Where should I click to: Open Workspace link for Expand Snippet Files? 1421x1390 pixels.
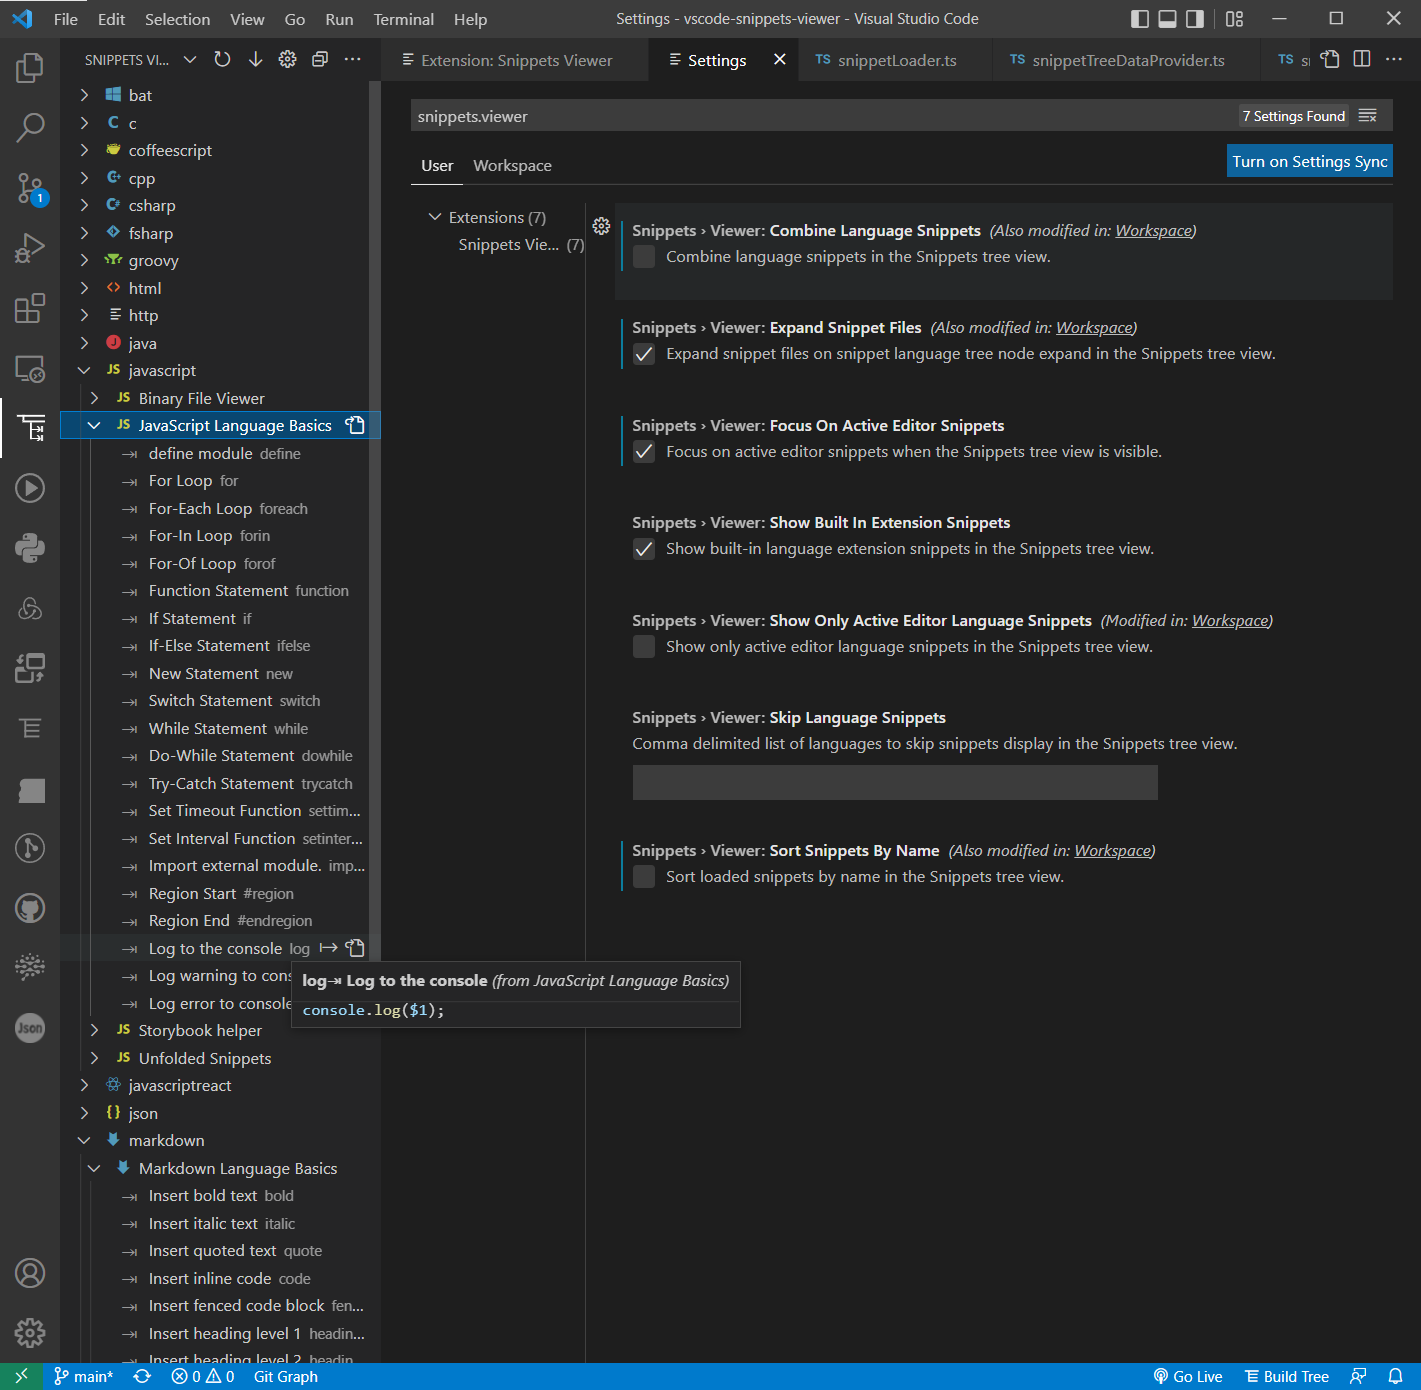pos(1094,328)
